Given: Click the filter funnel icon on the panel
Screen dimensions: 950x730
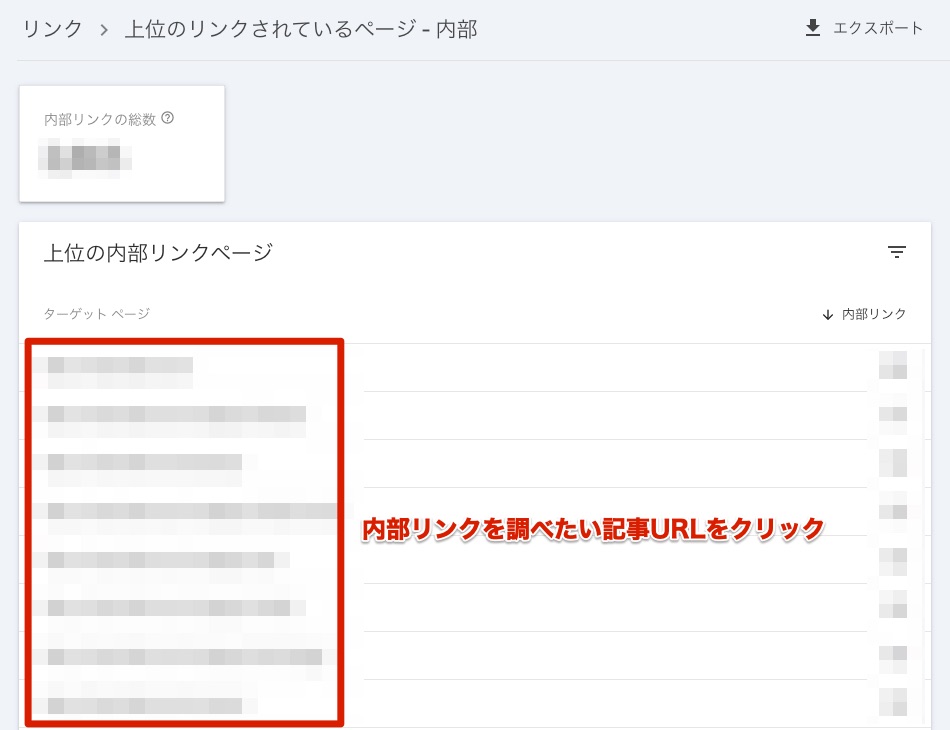Looking at the screenshot, I should coord(897,252).
